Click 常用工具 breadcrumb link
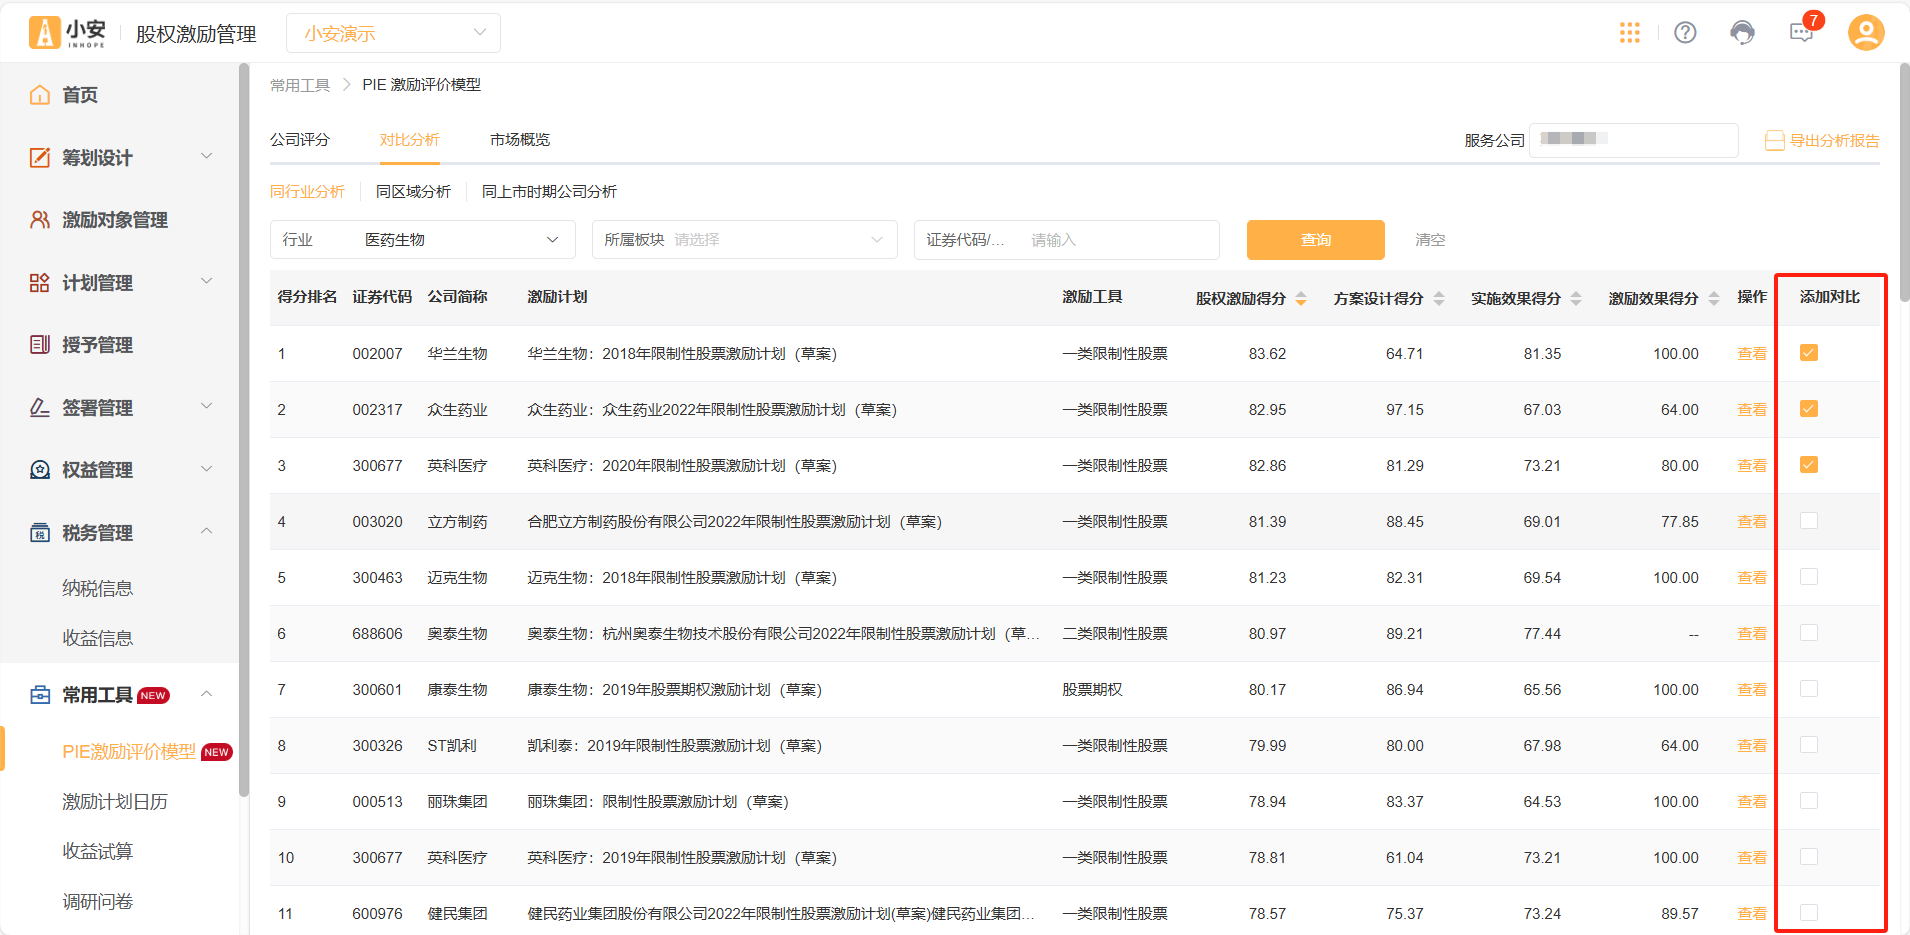1910x935 pixels. pyautogui.click(x=300, y=85)
